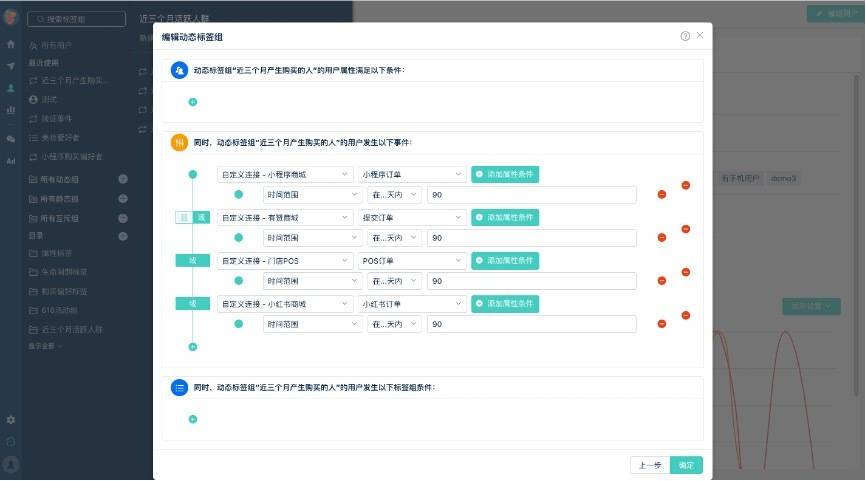Open 在...天内 dropdown under POS订单
The height and width of the screenshot is (481, 866).
click(394, 281)
